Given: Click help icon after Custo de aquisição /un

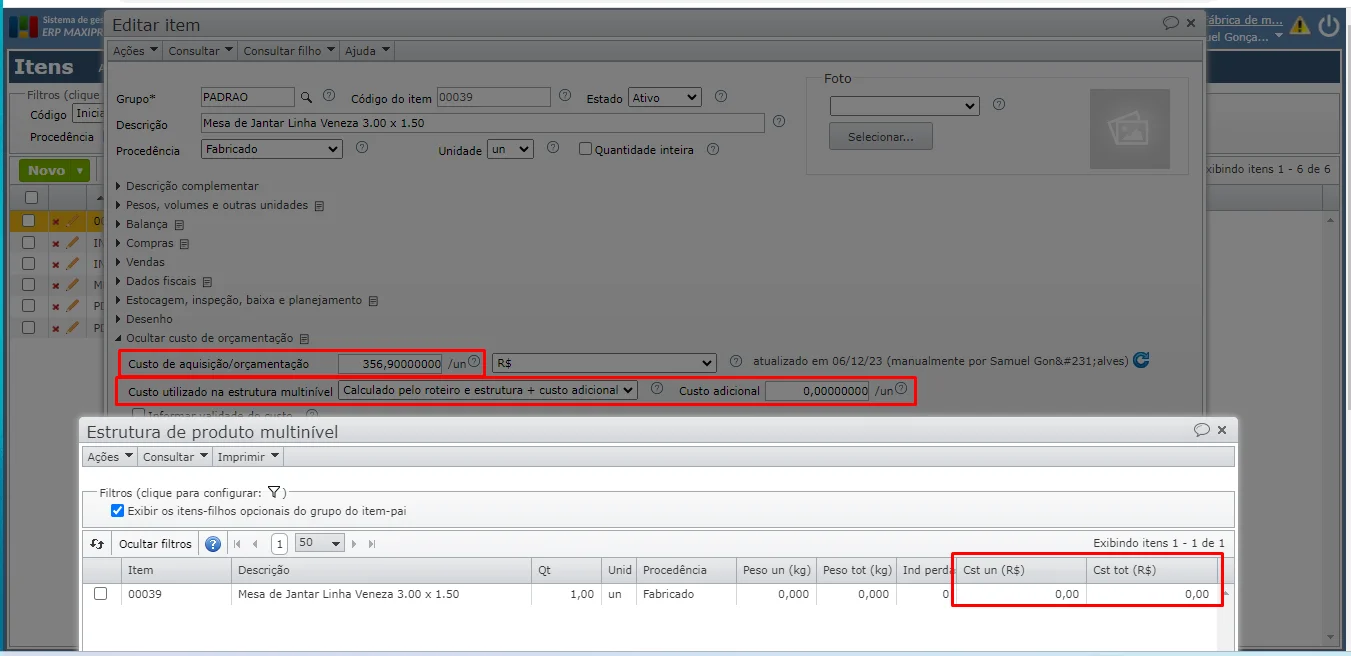Looking at the screenshot, I should point(474,361).
